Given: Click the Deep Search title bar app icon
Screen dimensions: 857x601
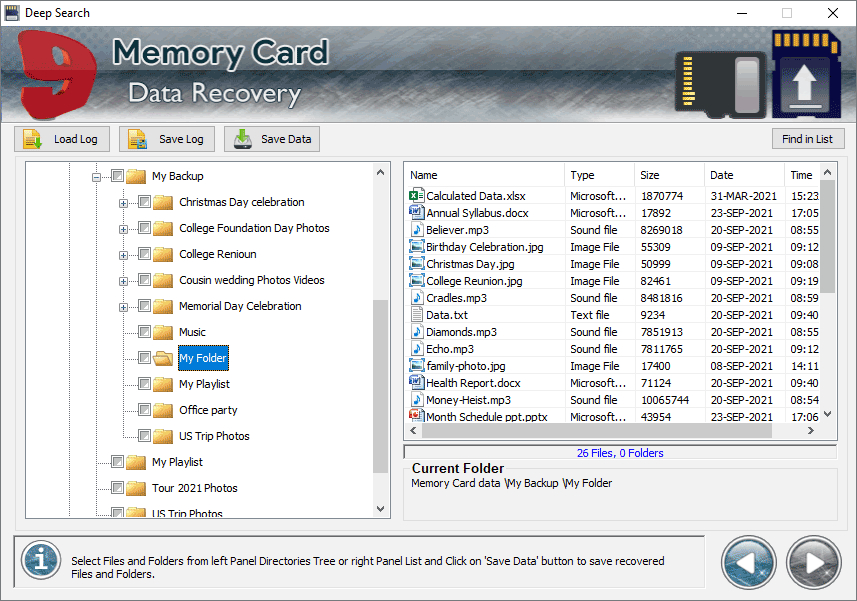Looking at the screenshot, I should [12, 13].
